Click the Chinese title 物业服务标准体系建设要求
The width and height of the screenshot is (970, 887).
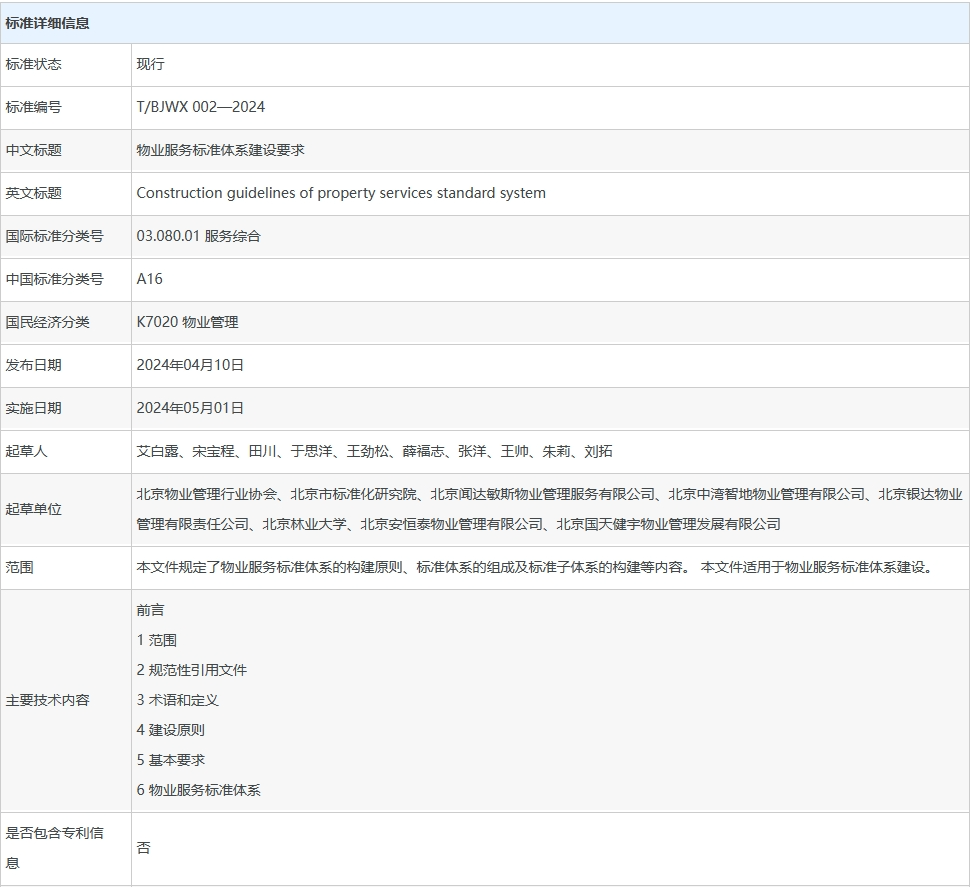click(220, 150)
